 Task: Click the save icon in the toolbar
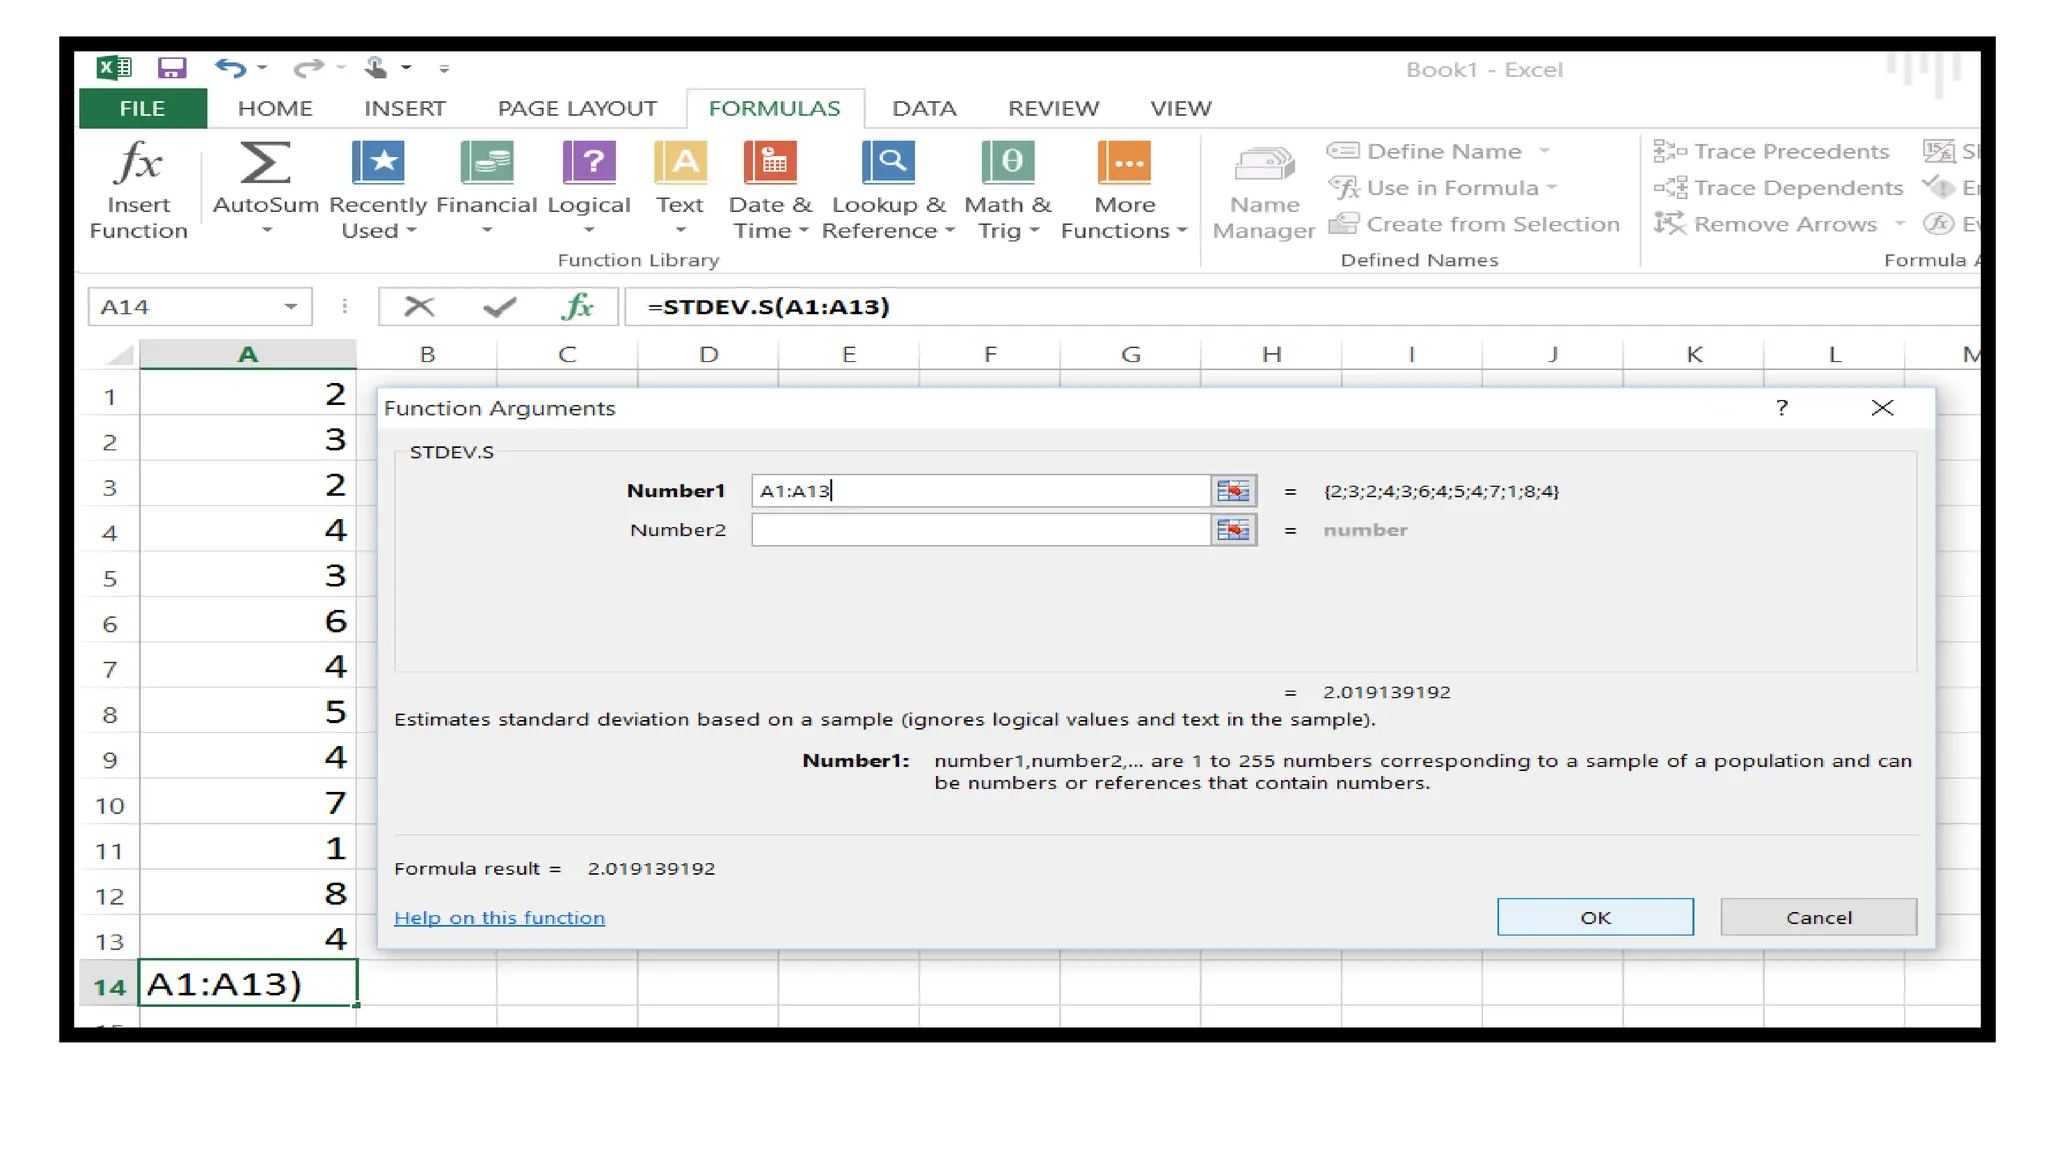(172, 68)
